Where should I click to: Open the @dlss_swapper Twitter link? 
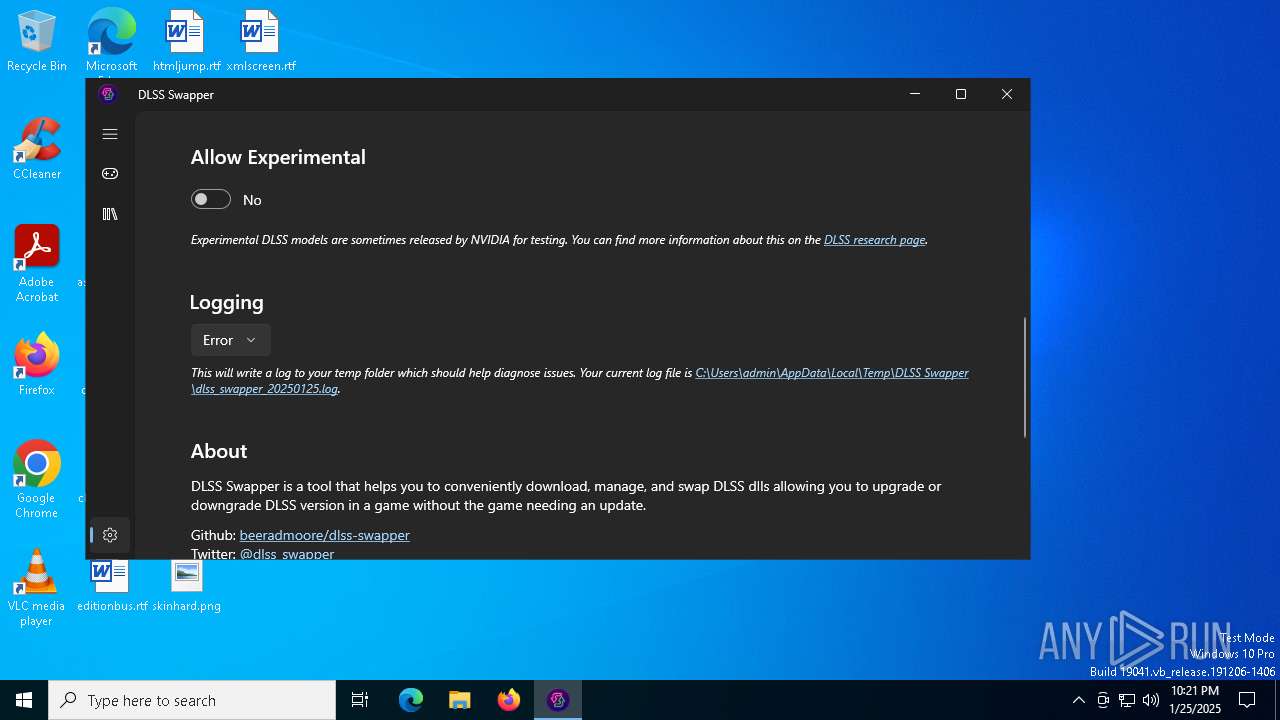(x=287, y=553)
